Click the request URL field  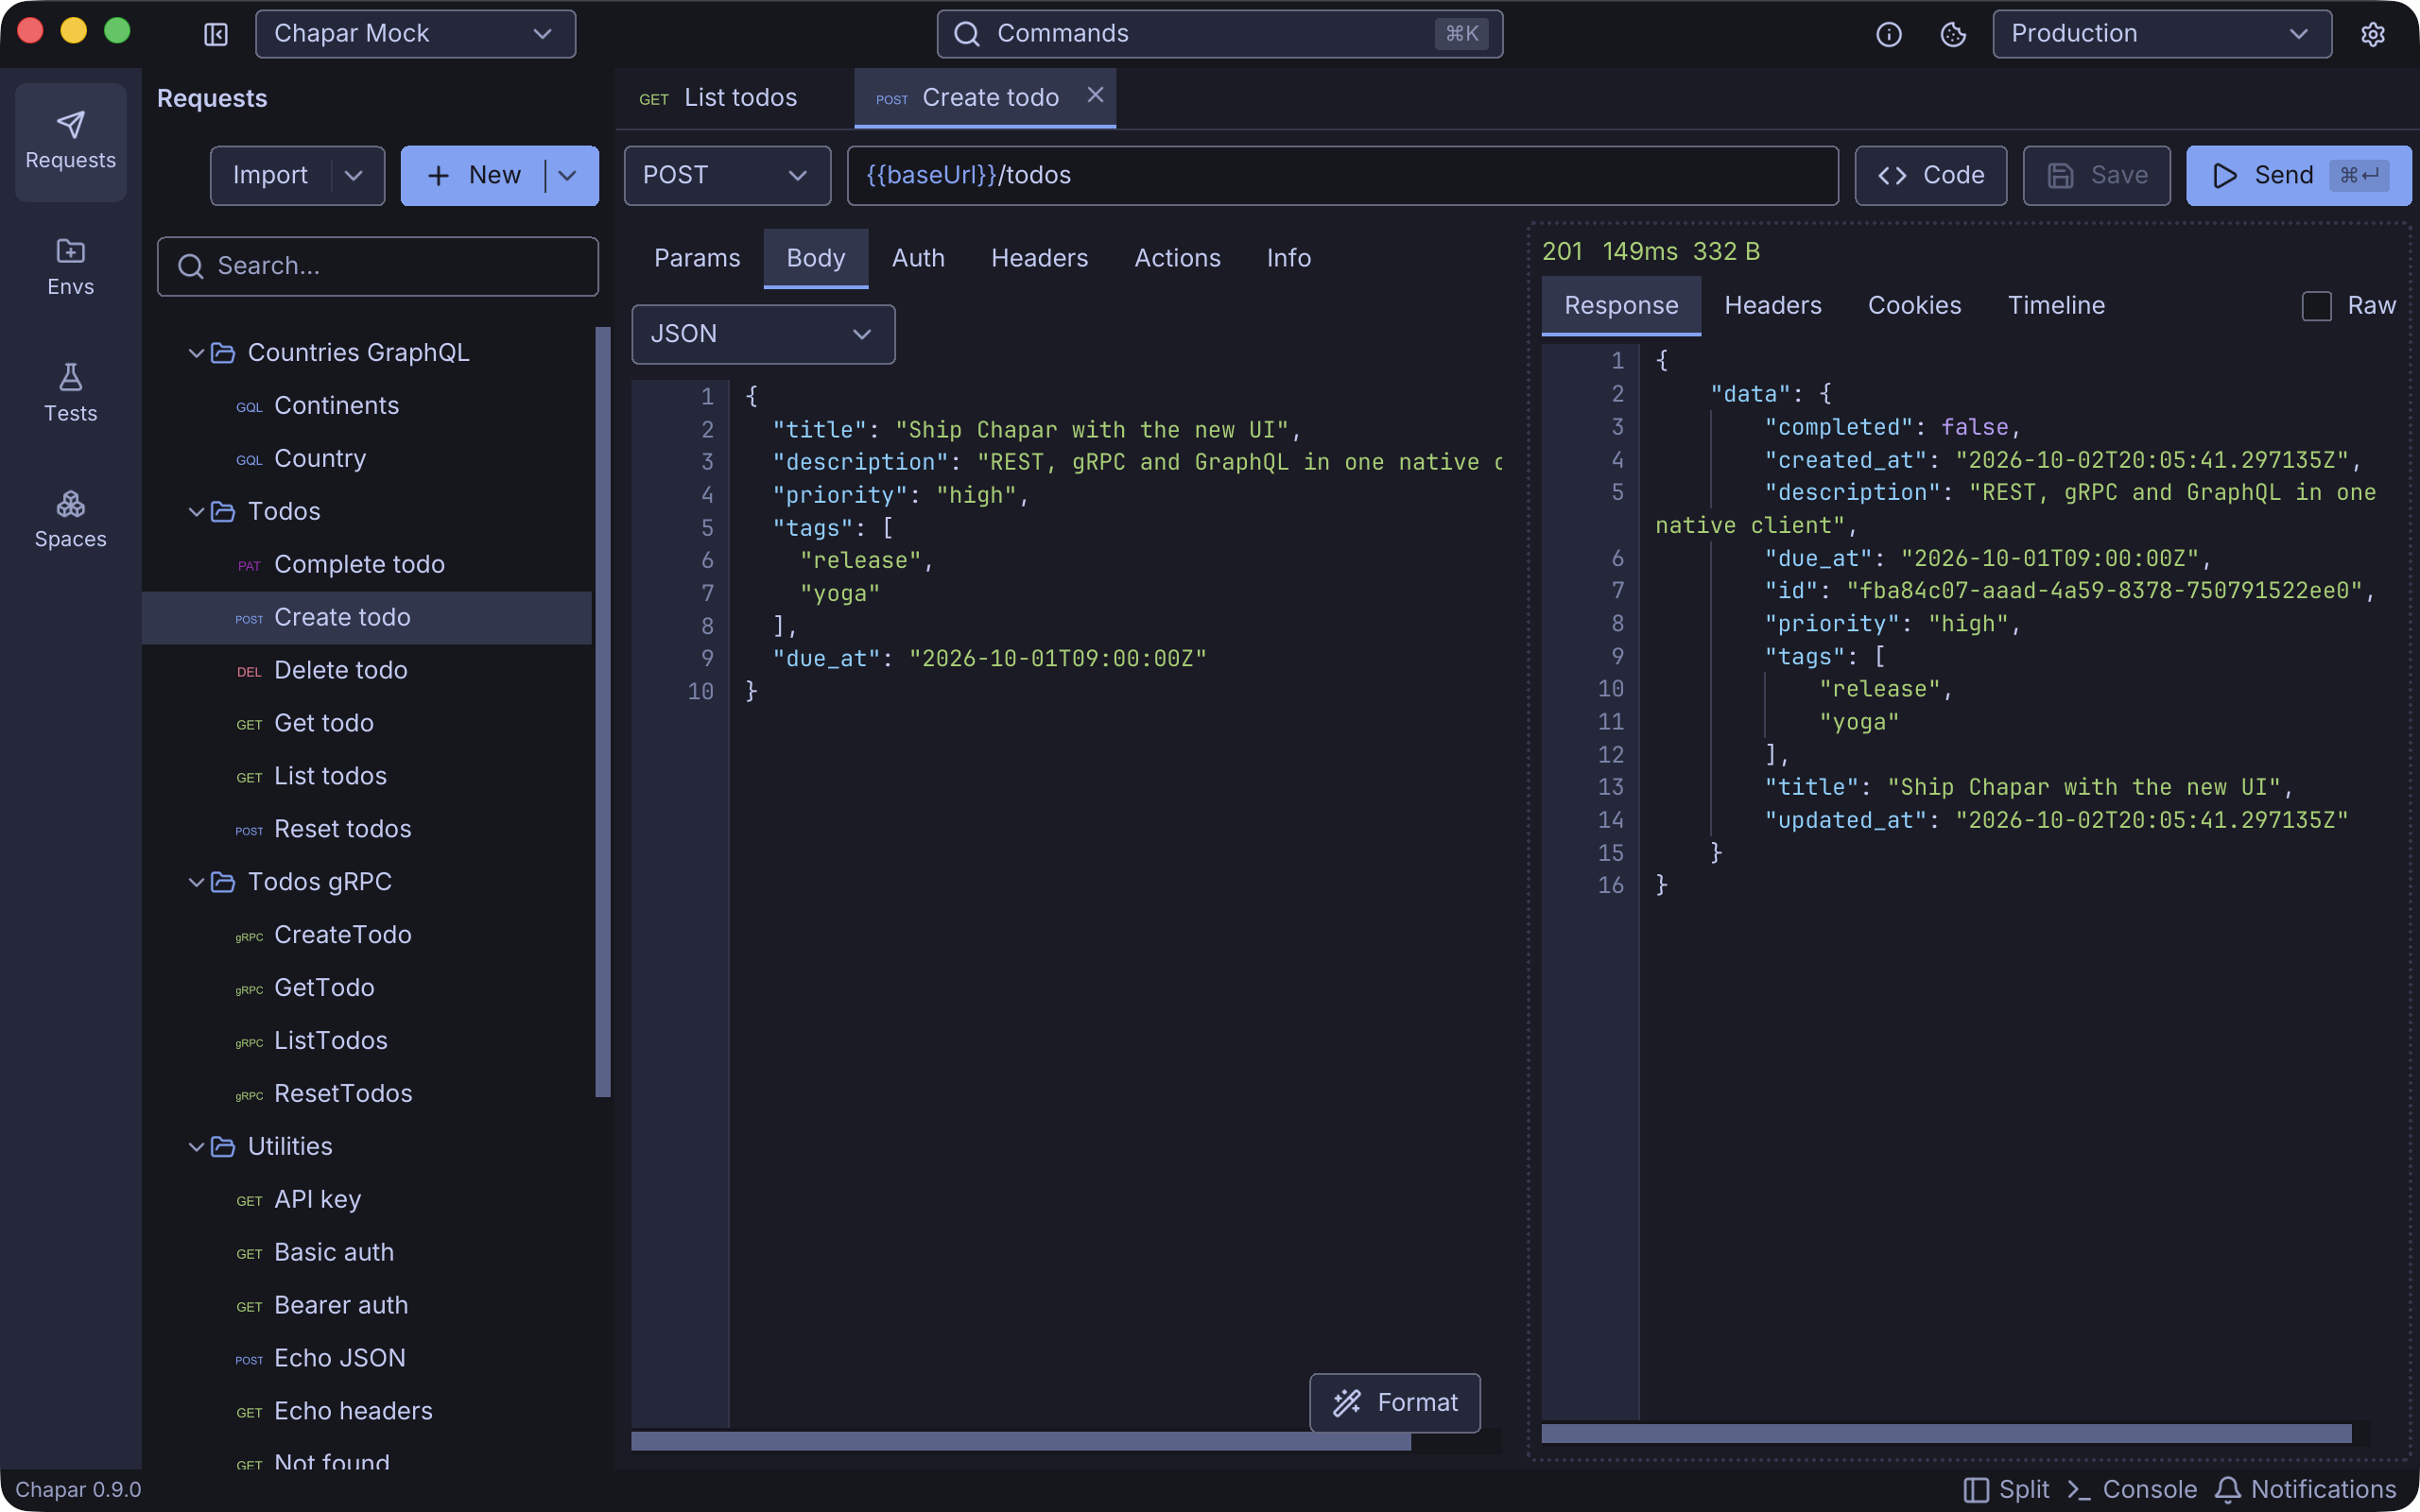(1342, 175)
